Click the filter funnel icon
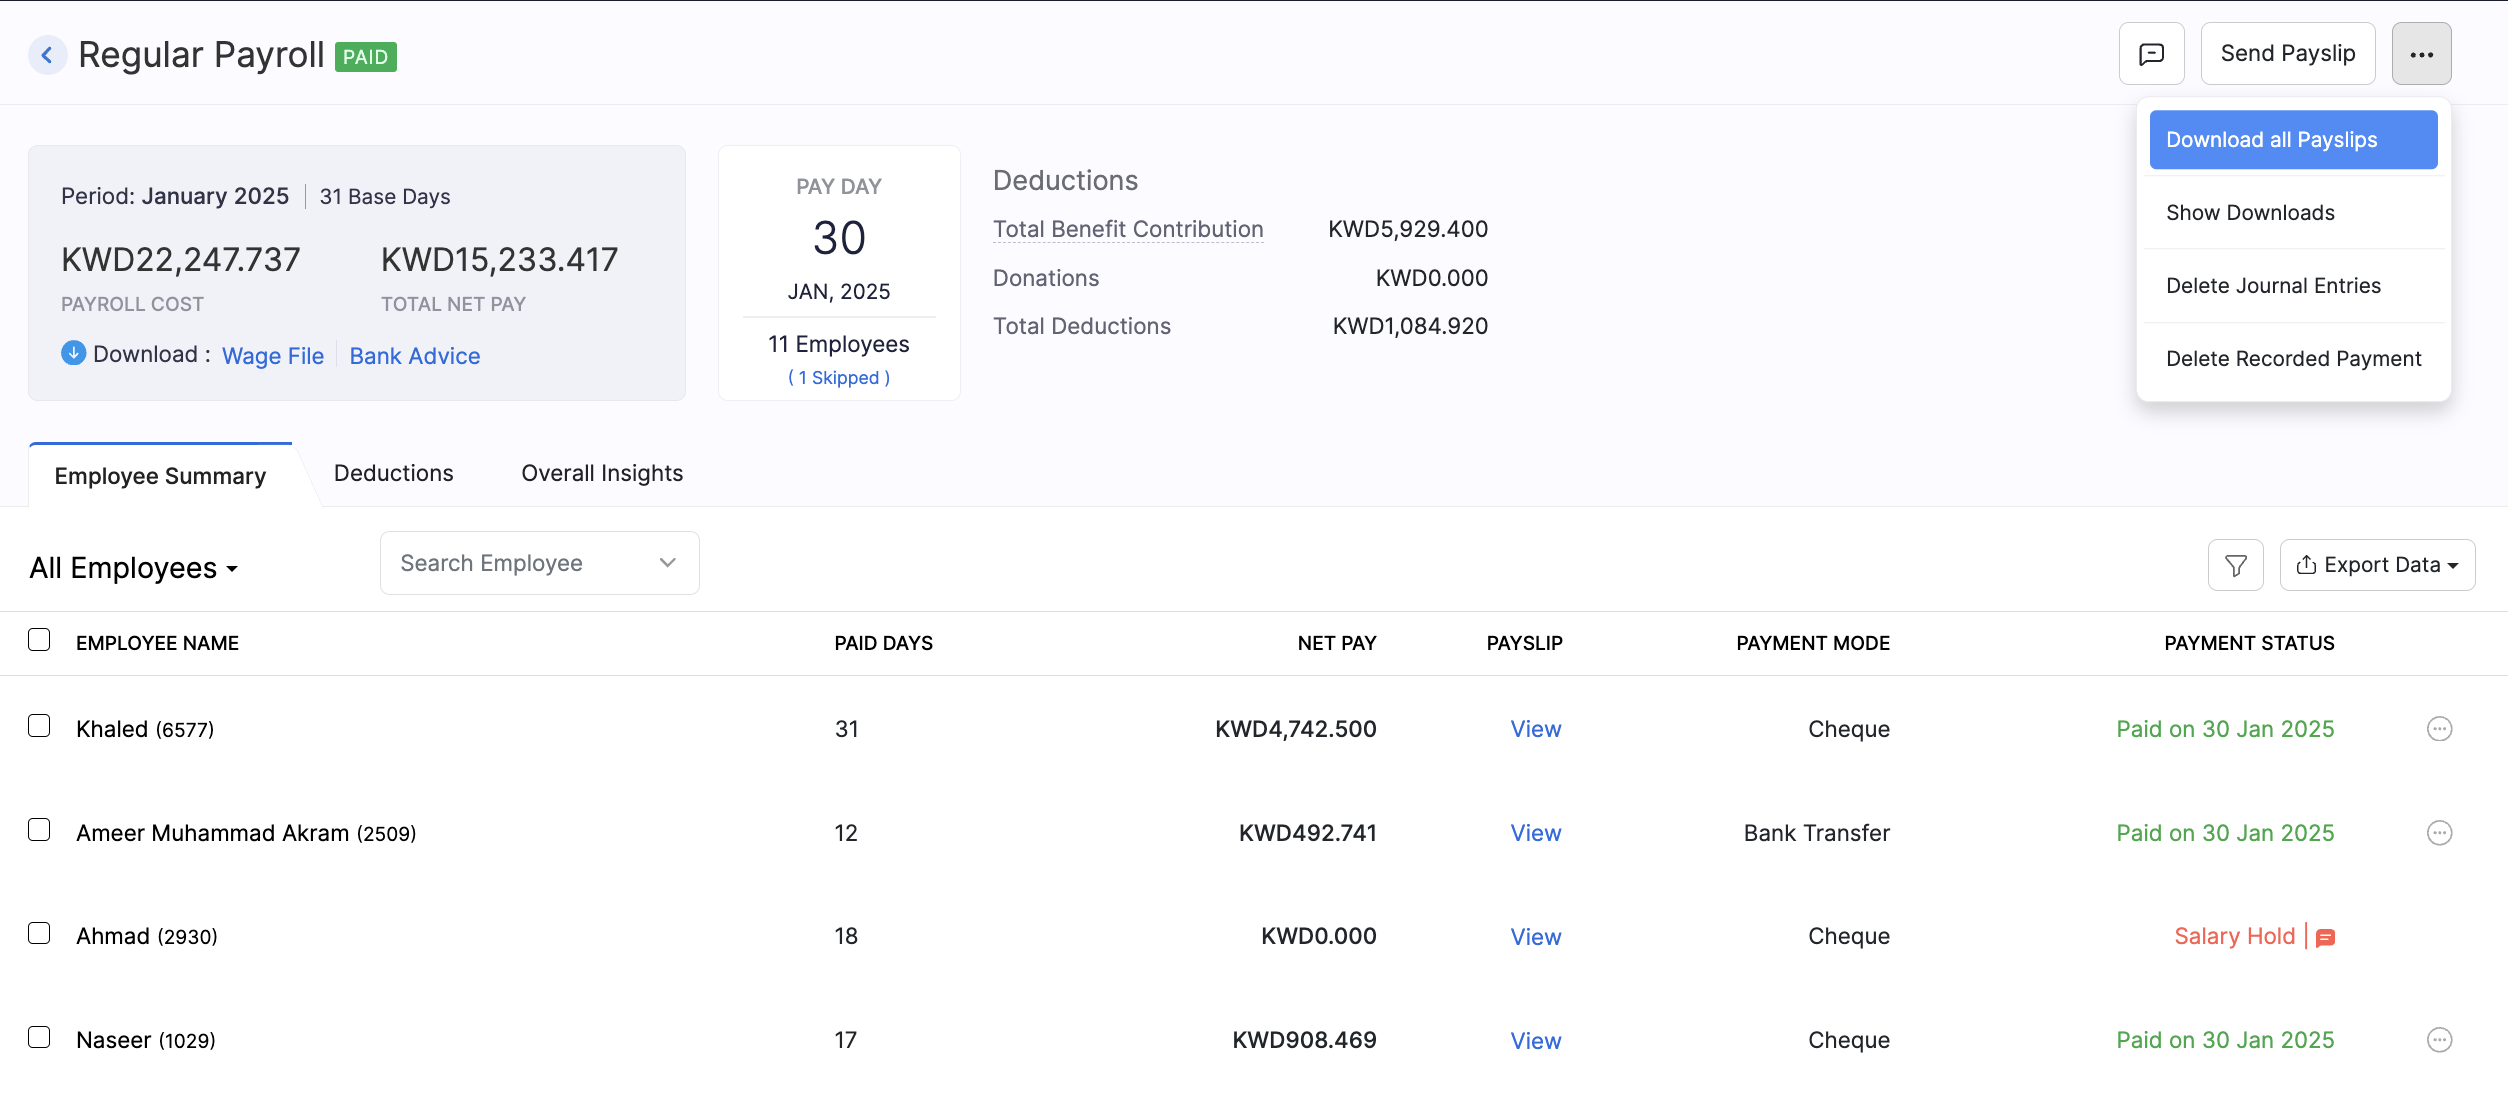The width and height of the screenshot is (2508, 1098). pyautogui.click(x=2235, y=566)
